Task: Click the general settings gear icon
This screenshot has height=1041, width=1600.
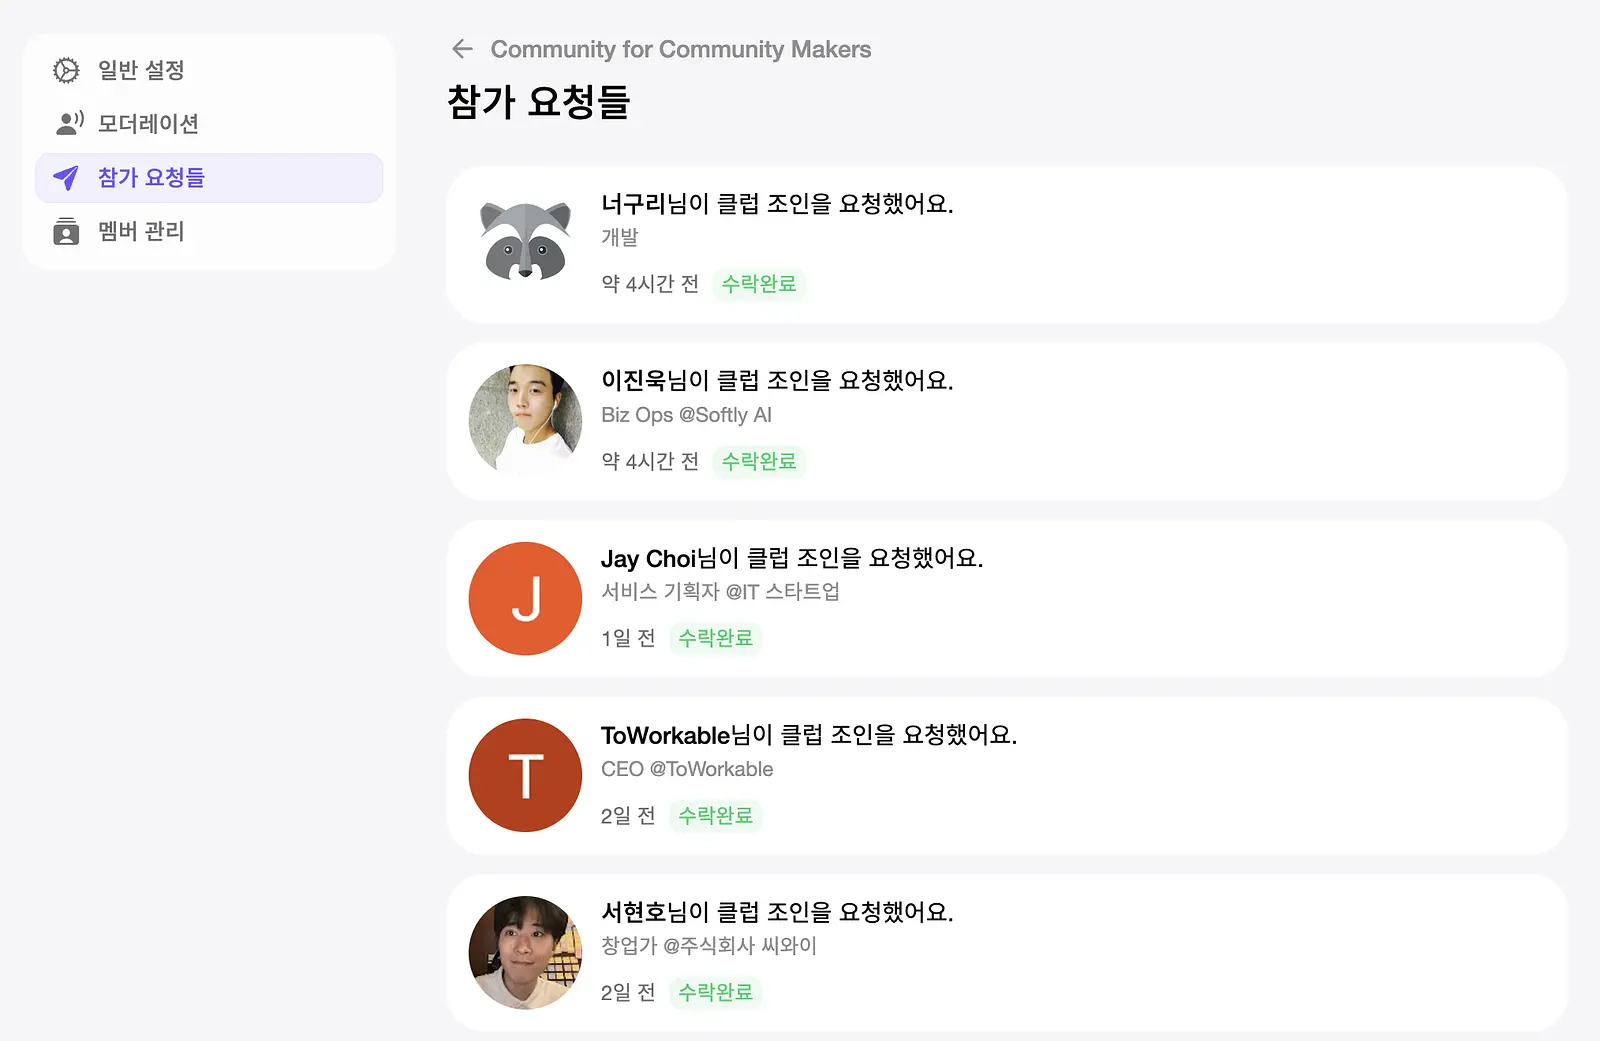Action: click(x=66, y=70)
